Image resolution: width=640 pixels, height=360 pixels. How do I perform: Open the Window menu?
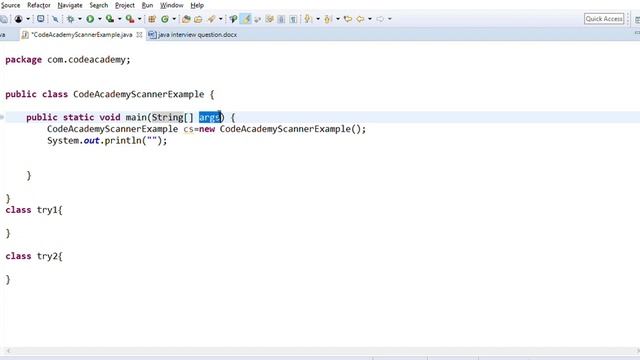171,5
